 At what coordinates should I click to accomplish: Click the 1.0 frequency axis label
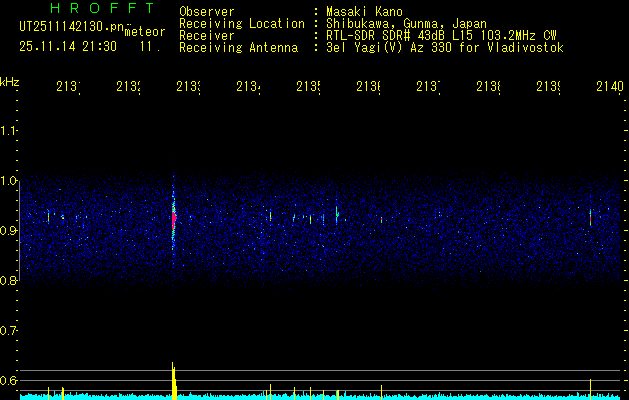pos(8,181)
